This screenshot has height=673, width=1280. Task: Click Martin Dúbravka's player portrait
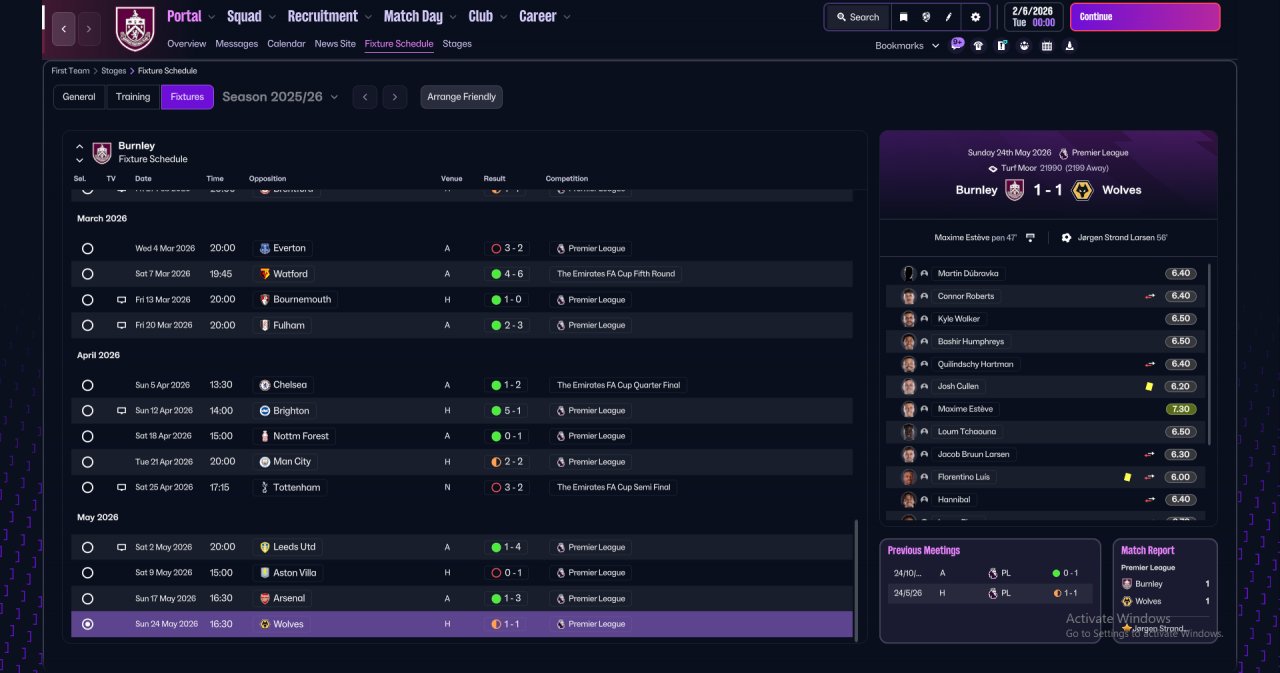pyautogui.click(x=908, y=273)
